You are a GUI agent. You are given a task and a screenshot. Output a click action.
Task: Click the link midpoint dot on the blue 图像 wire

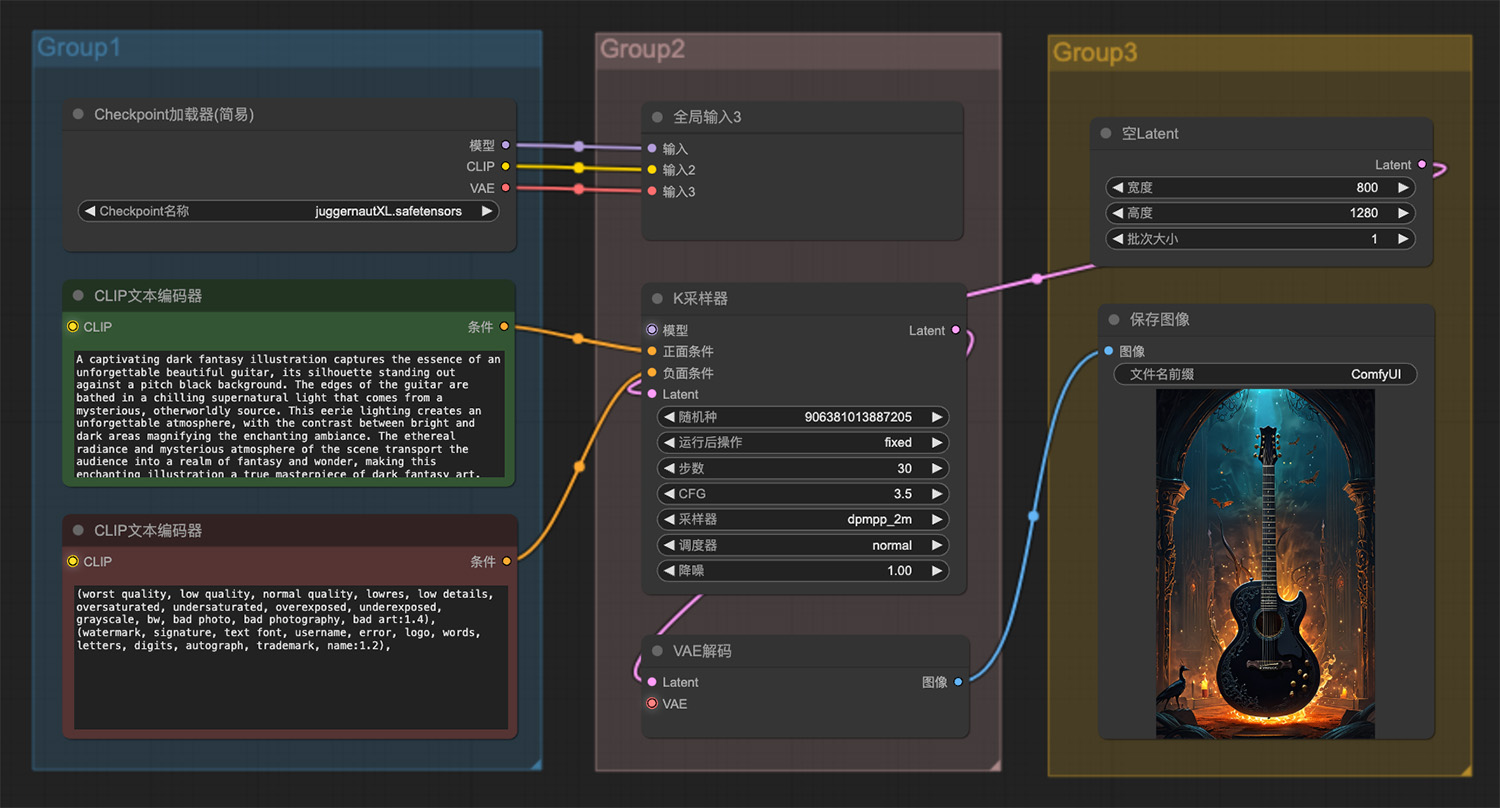(x=1033, y=516)
